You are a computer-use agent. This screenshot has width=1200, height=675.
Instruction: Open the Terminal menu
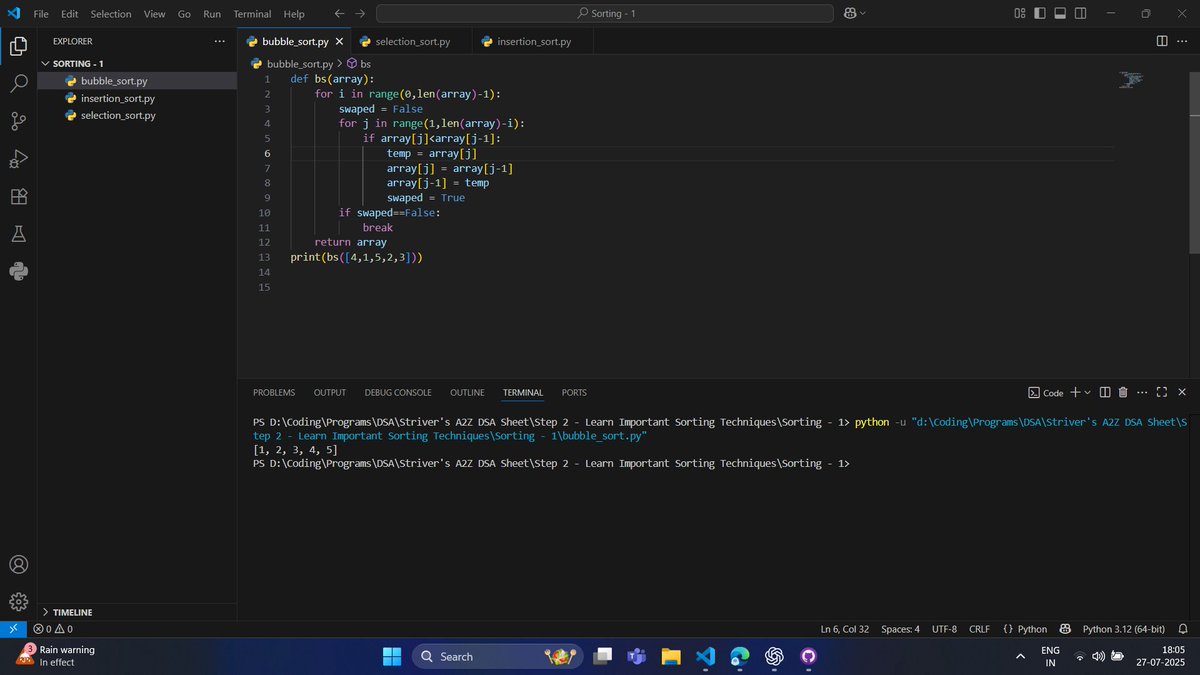point(252,14)
